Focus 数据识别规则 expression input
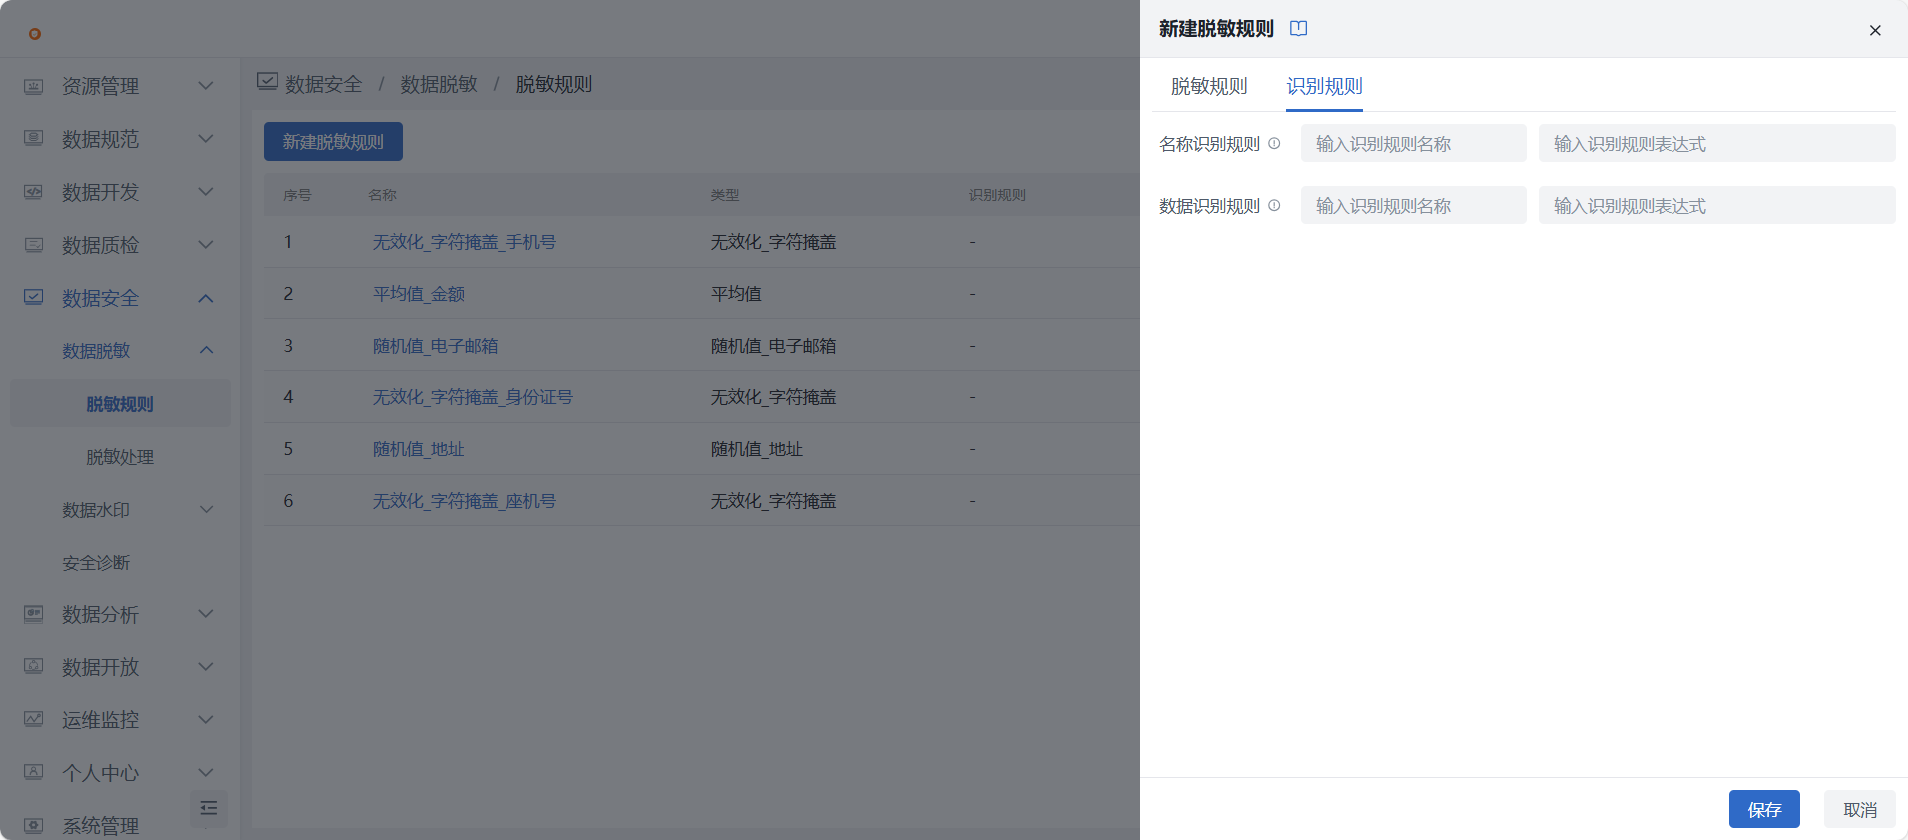 (x=1717, y=205)
